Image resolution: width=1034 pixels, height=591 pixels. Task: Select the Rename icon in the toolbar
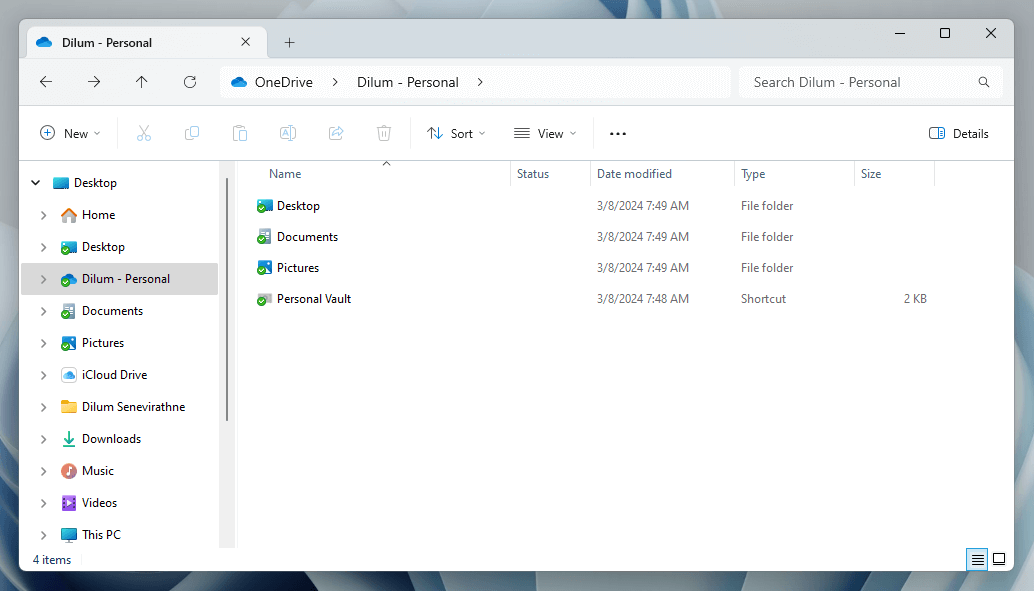click(x=287, y=133)
